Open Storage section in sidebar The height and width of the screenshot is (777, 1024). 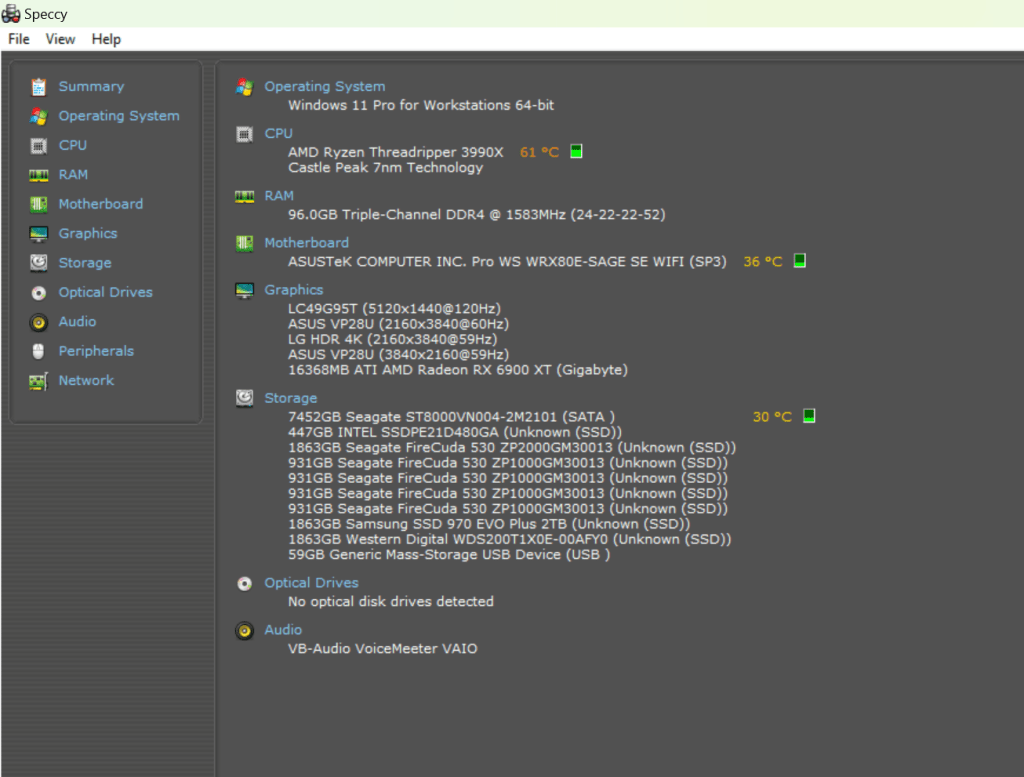coord(85,262)
